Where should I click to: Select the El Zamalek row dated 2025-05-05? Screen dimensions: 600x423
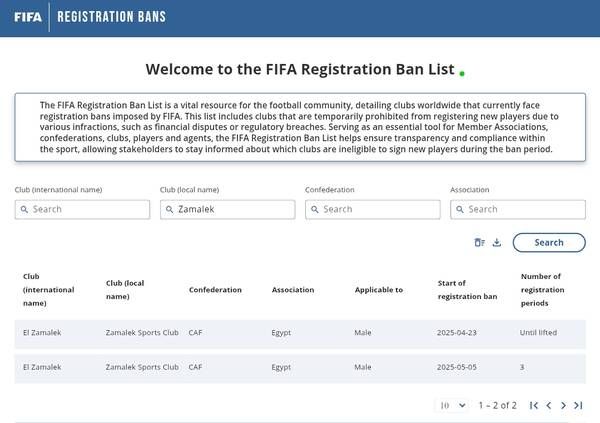[x=300, y=367]
